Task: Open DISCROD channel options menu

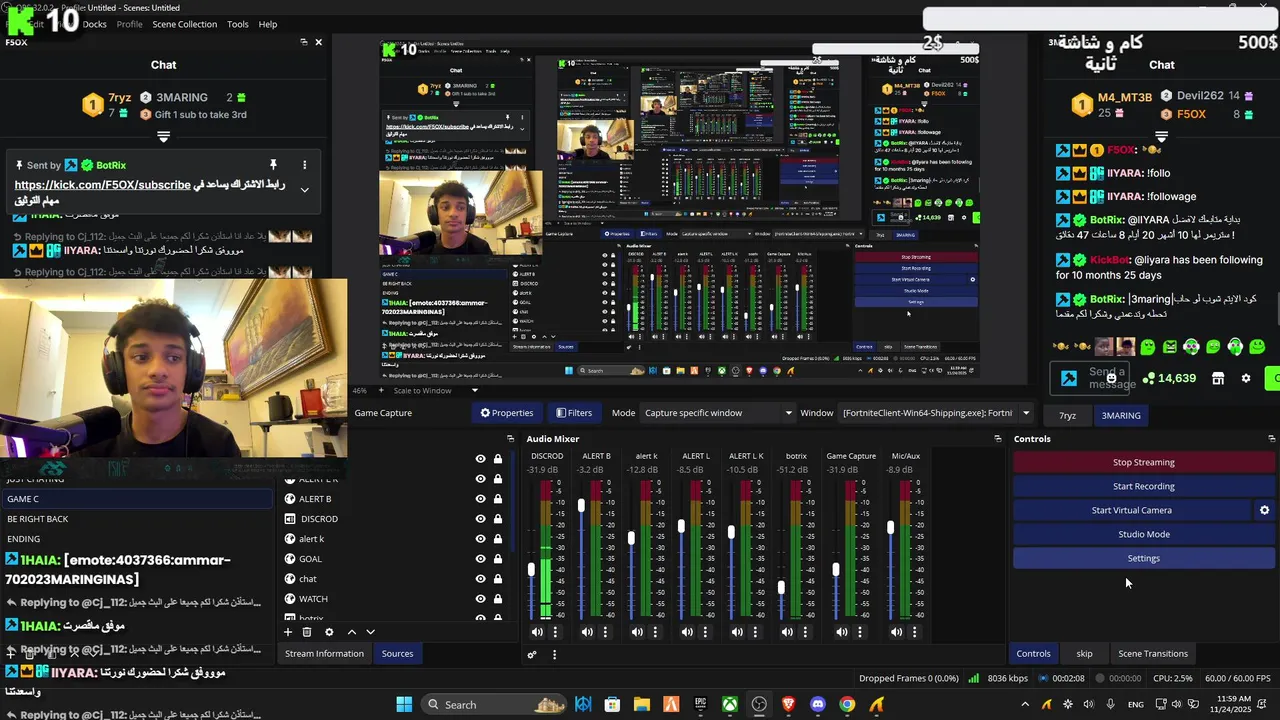Action: point(555,632)
